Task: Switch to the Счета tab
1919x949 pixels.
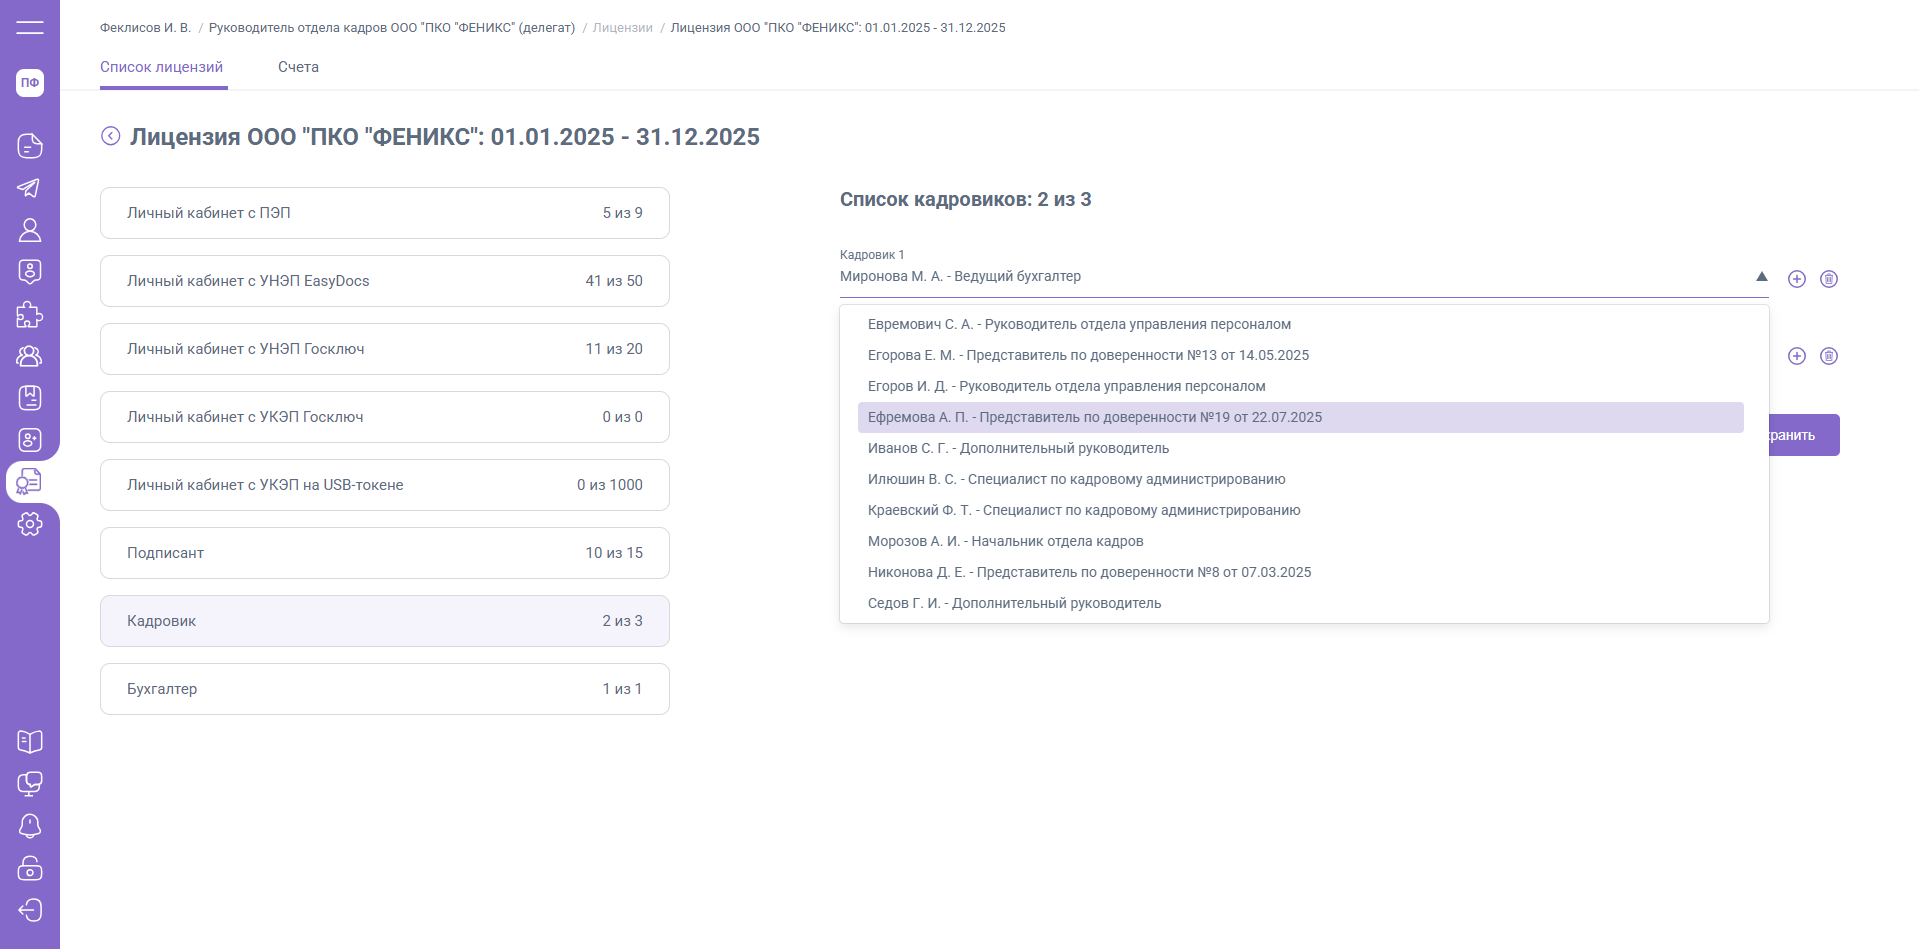Action: pyautogui.click(x=298, y=67)
